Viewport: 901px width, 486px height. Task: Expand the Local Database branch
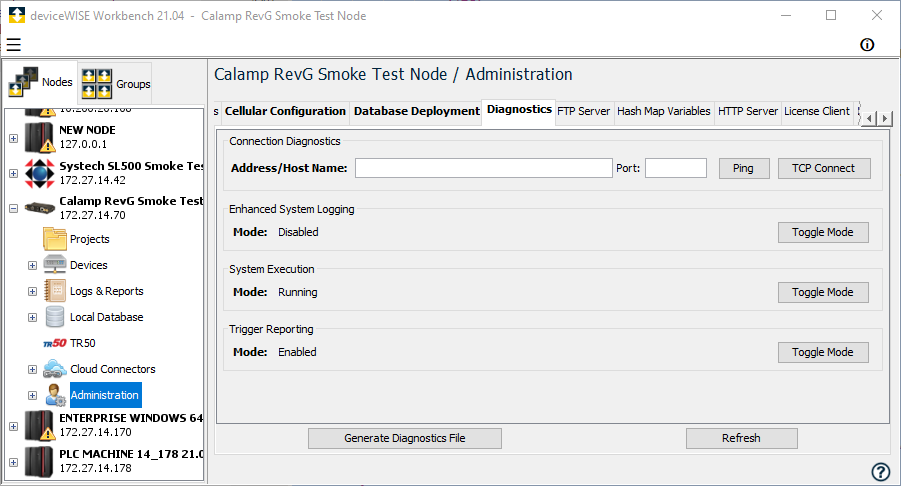pyautogui.click(x=32, y=318)
